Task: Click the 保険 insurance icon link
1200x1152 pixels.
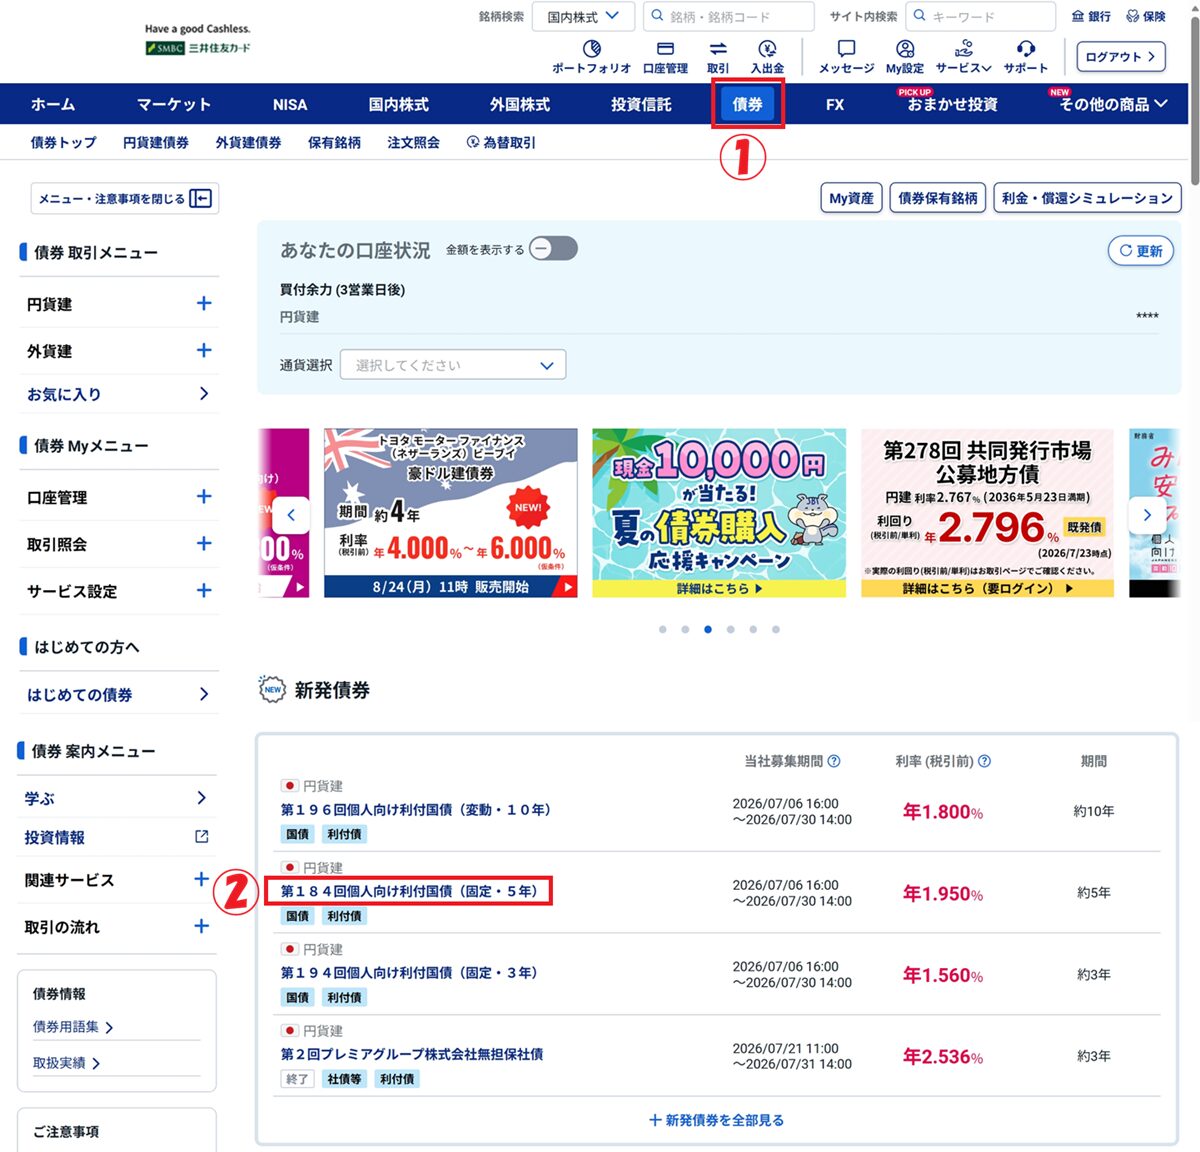Action: click(x=1146, y=16)
